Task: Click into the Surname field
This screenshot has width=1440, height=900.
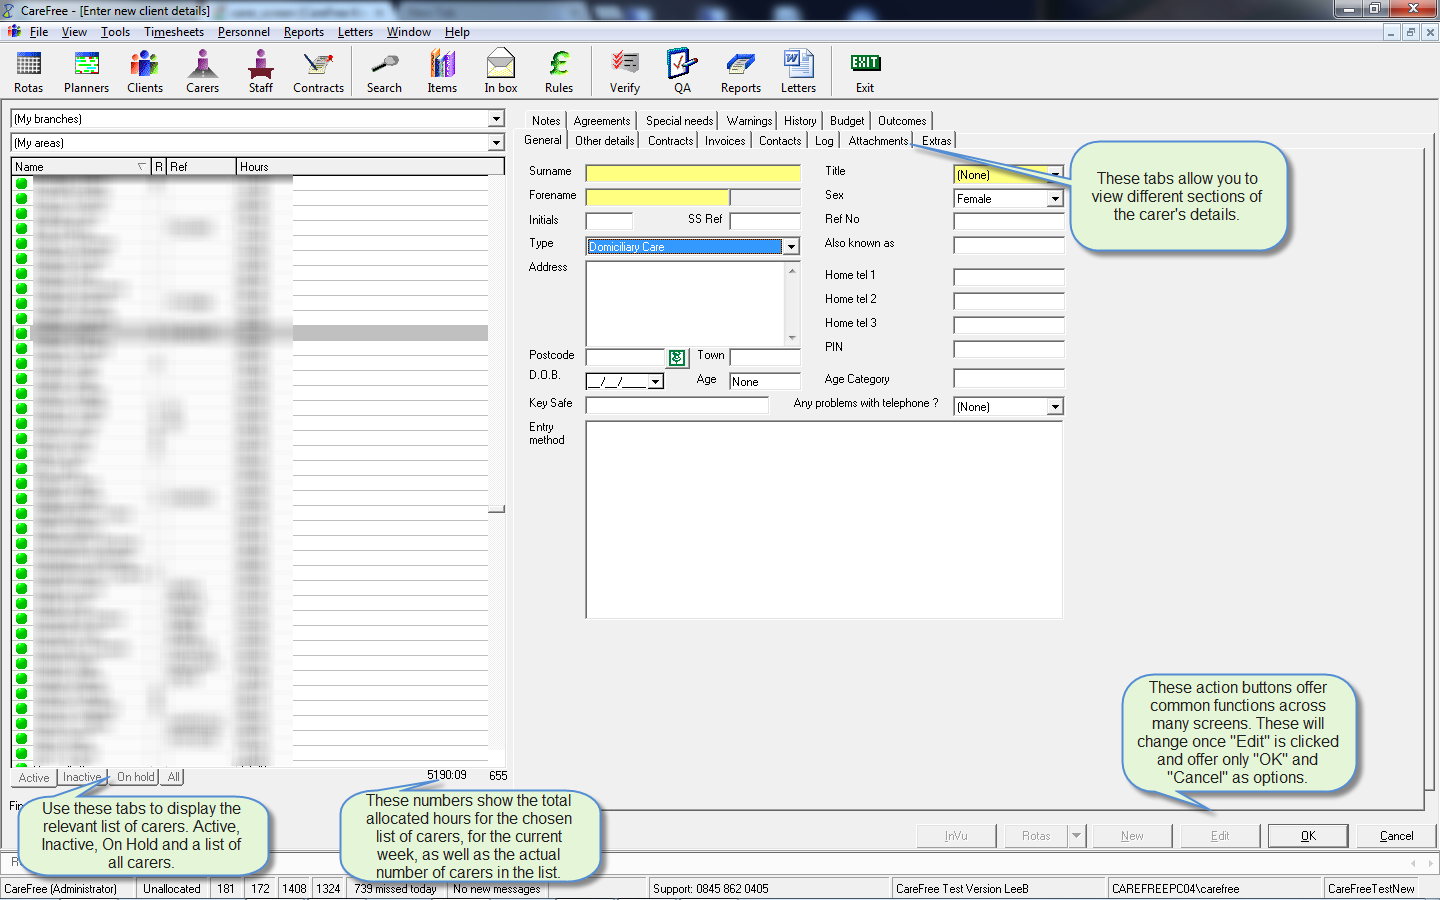Action: pos(692,173)
